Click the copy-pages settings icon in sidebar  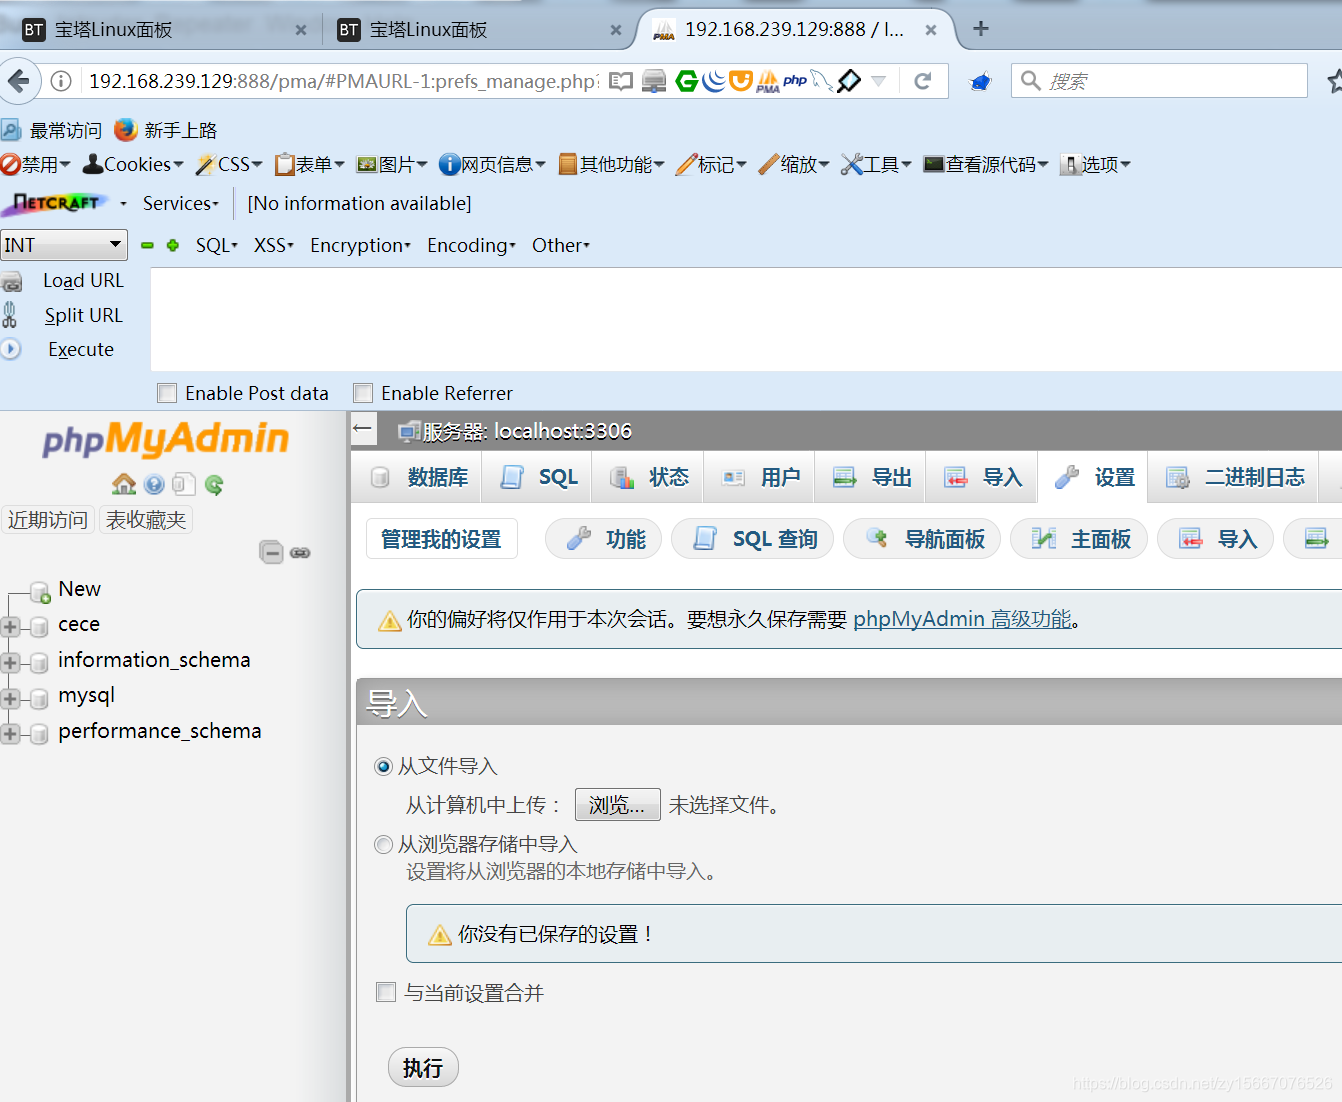coord(183,485)
